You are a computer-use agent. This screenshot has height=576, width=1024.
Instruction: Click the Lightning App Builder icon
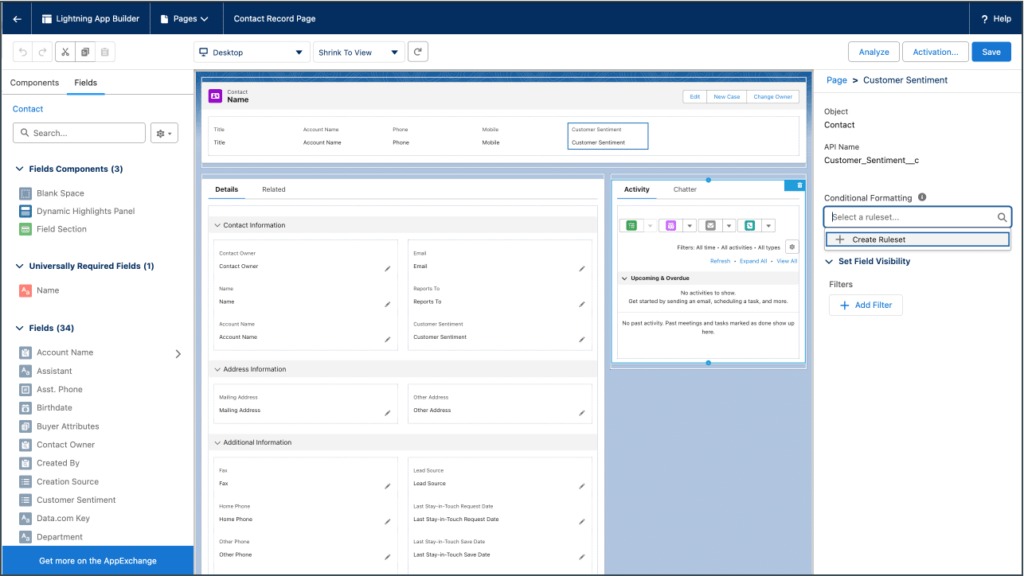(x=46, y=19)
